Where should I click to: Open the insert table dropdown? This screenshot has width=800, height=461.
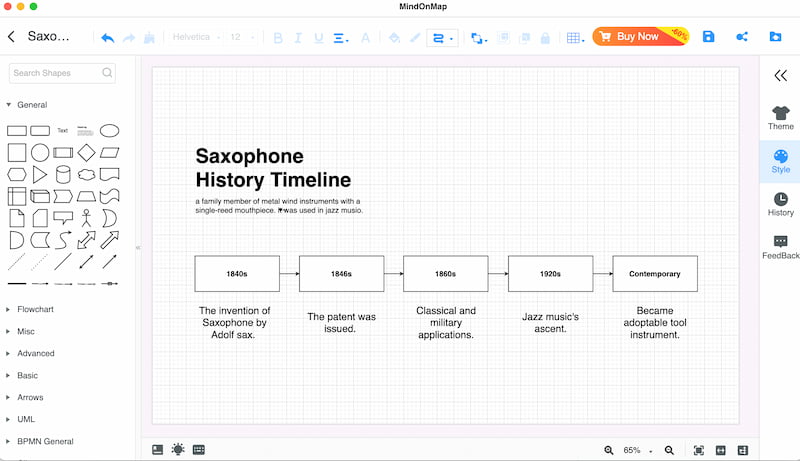pyautogui.click(x=576, y=38)
